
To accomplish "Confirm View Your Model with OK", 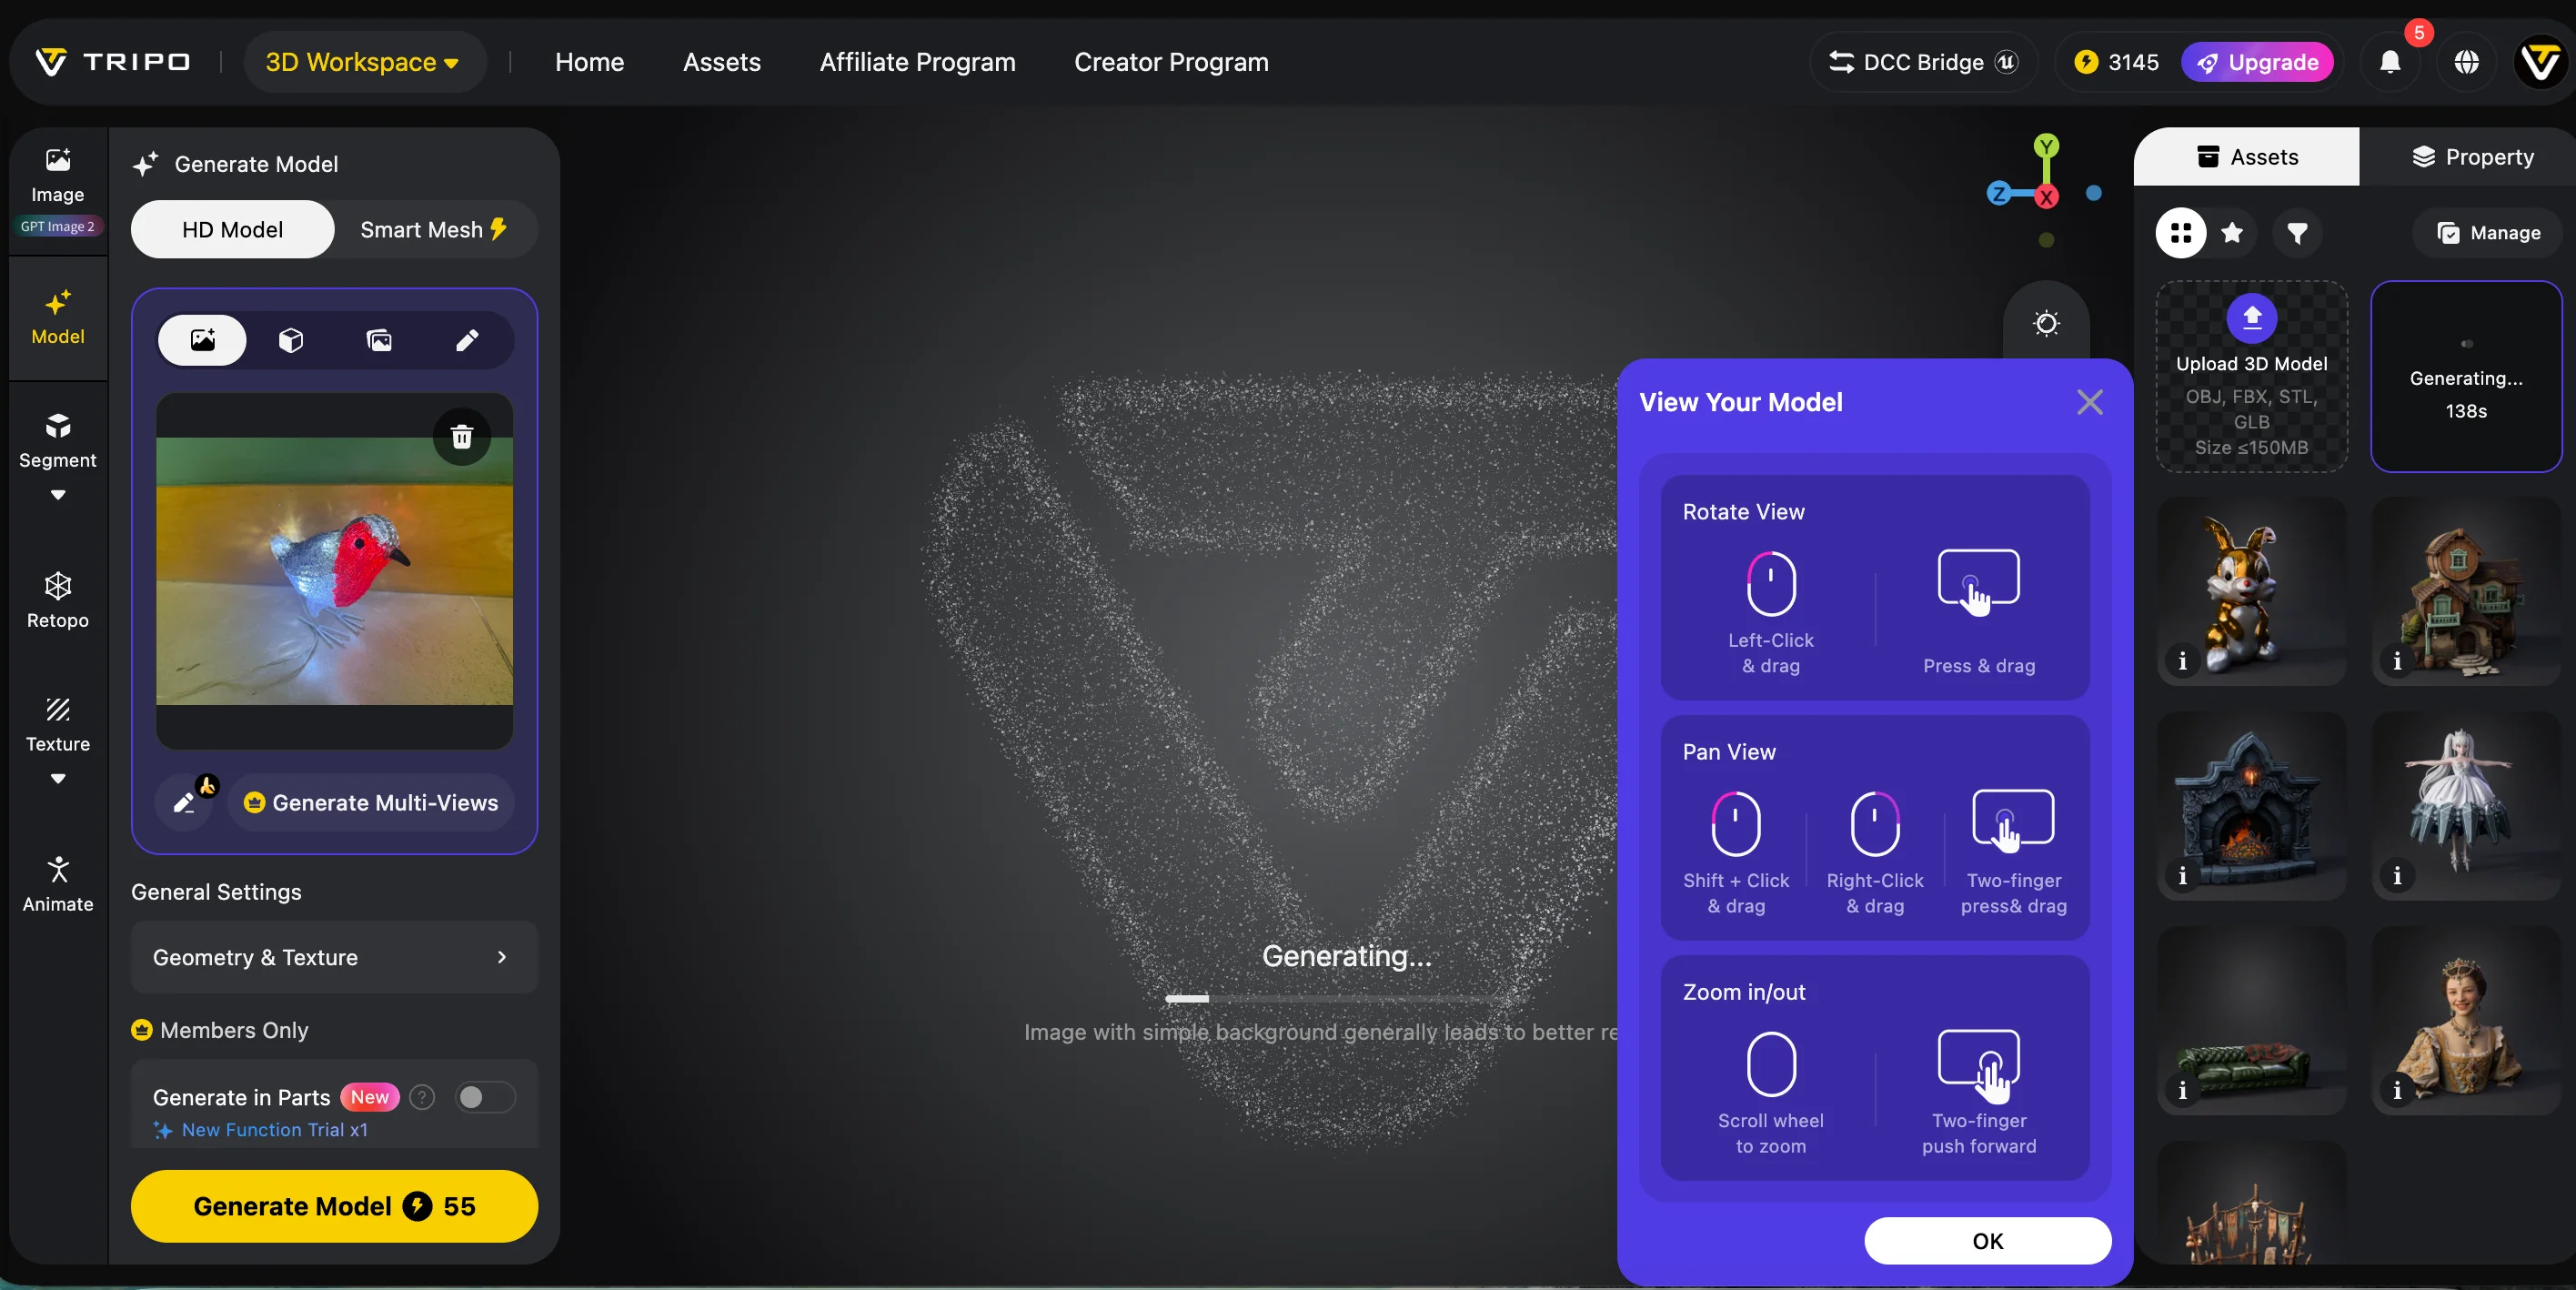I will point(1987,1241).
